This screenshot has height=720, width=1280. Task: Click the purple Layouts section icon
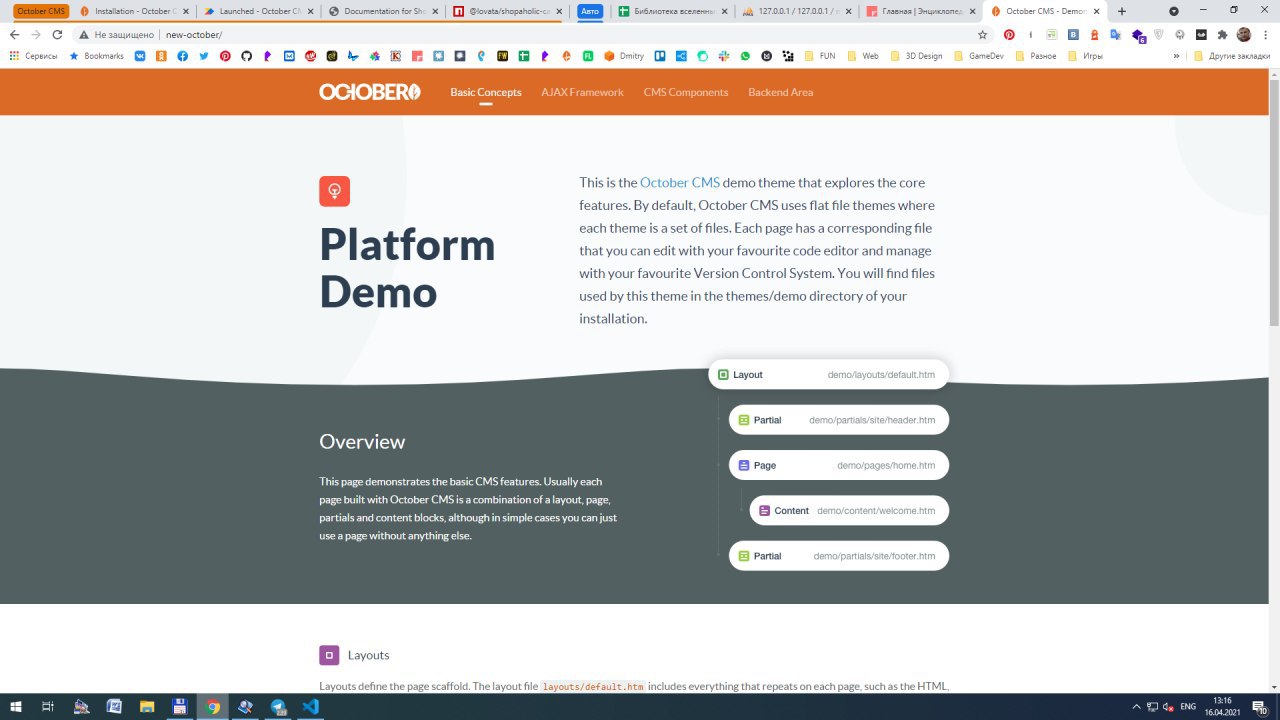(x=329, y=655)
